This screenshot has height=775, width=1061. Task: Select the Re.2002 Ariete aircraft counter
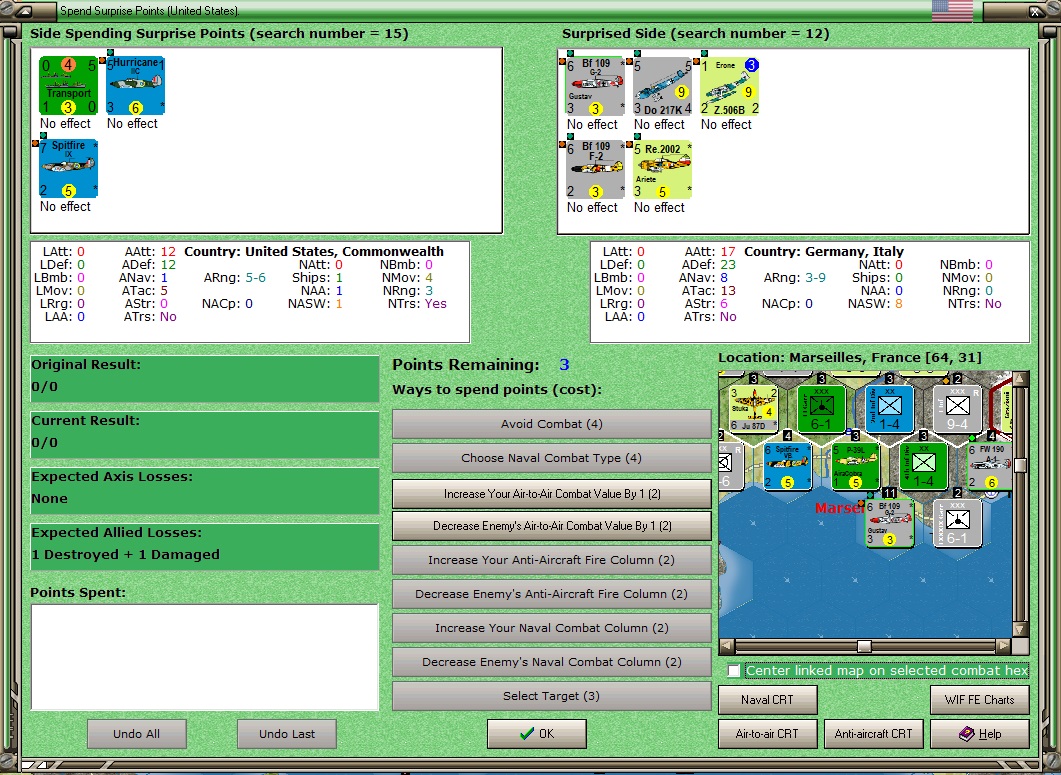tap(662, 169)
